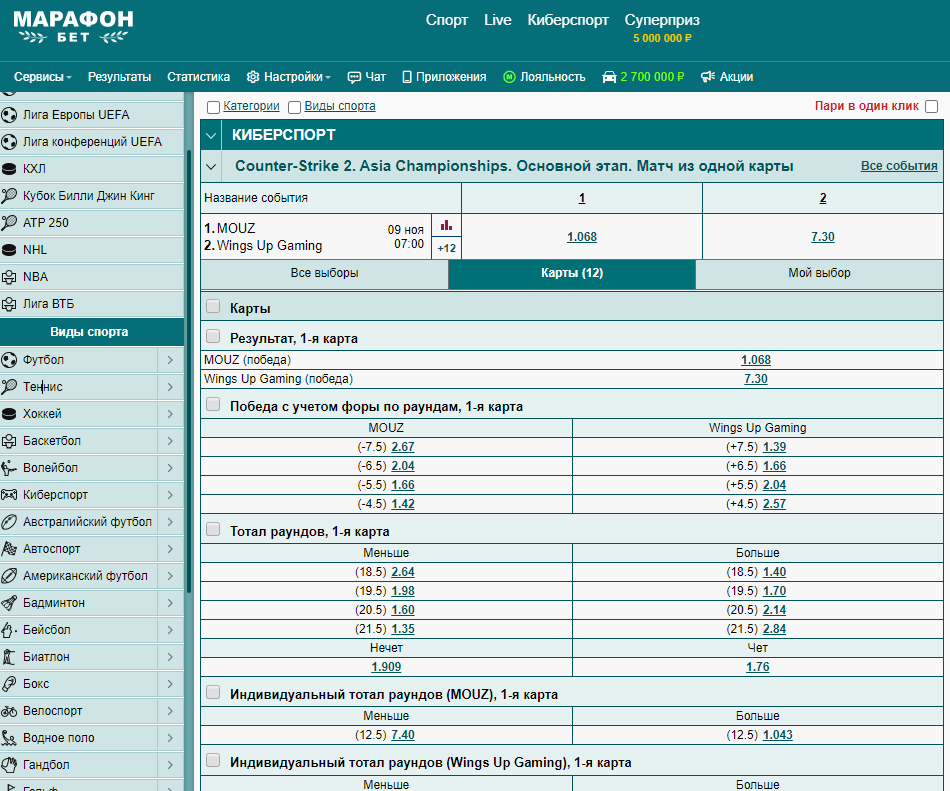Open the Статистика page

point(198,77)
